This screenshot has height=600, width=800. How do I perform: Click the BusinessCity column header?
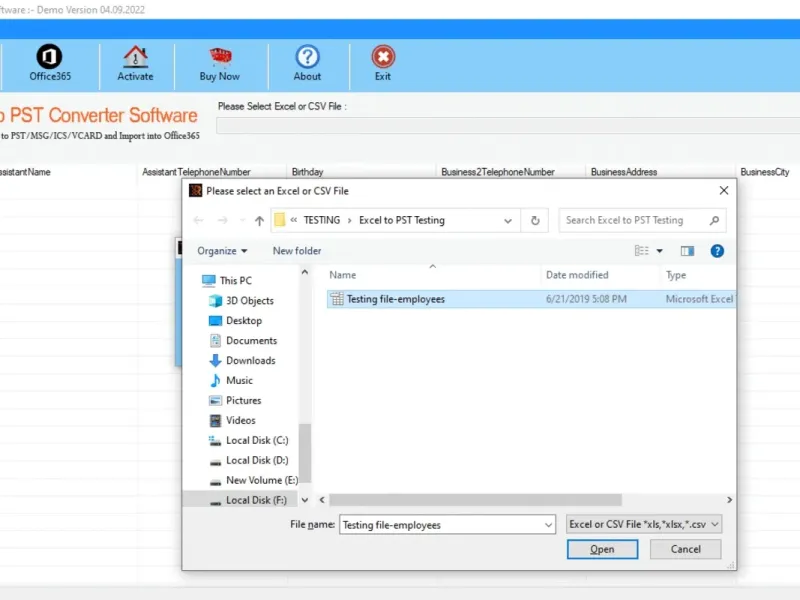coord(764,172)
